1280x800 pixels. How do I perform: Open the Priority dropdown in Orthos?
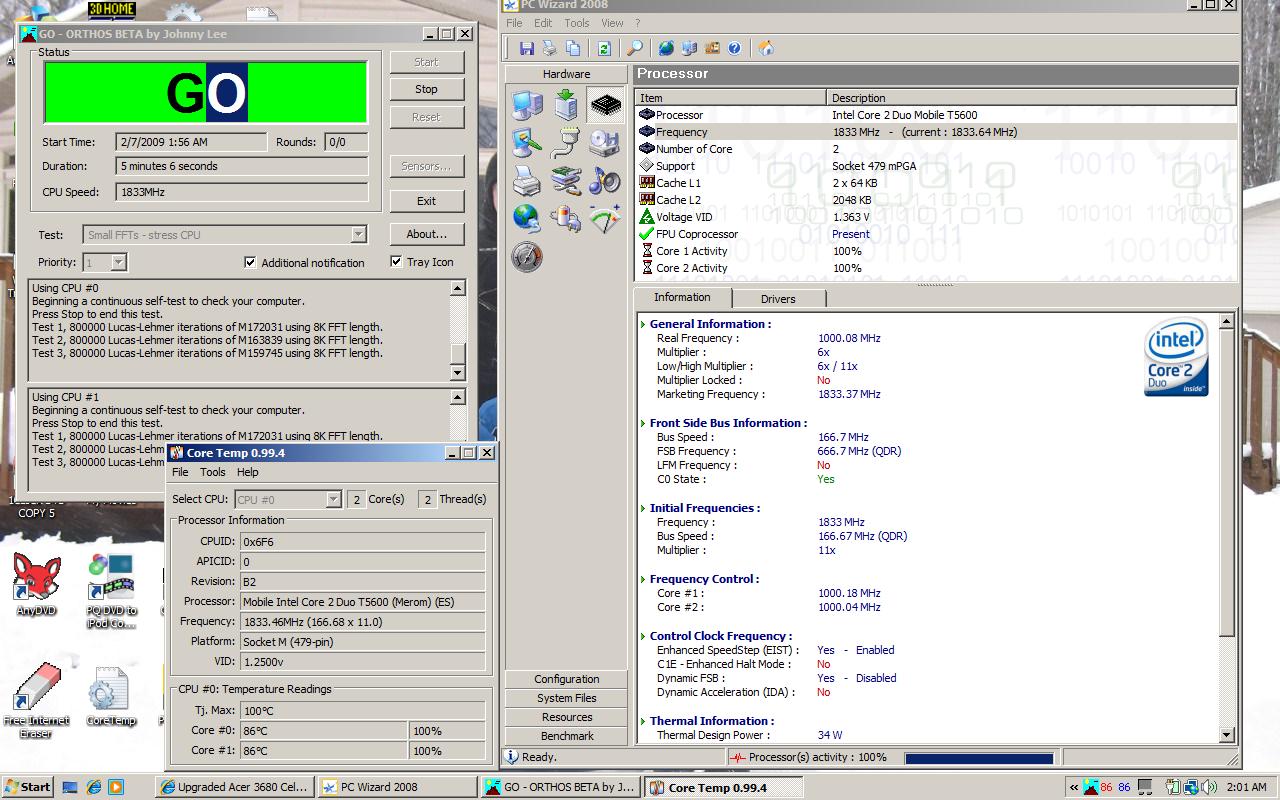[118, 262]
